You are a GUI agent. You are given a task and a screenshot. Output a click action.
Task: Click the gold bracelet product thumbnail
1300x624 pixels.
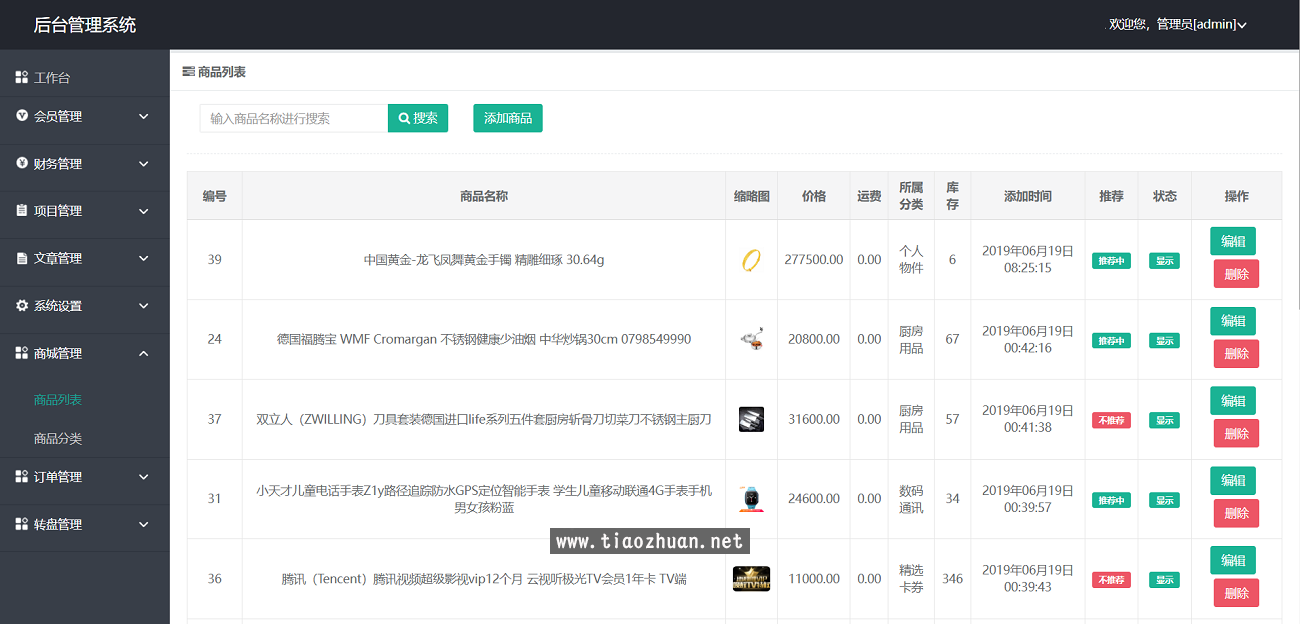coord(751,260)
